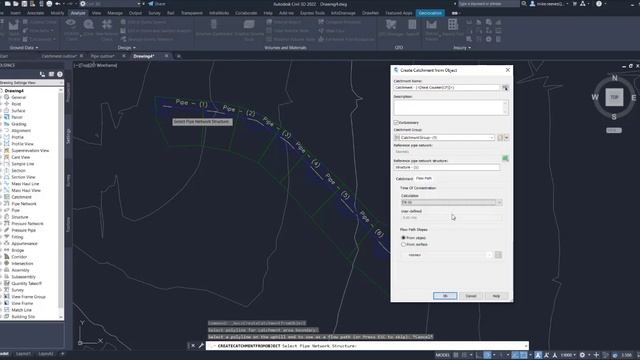The width and height of the screenshot is (640, 360).
Task: Open the Geolocation ribbon tab
Action: tap(430, 13)
